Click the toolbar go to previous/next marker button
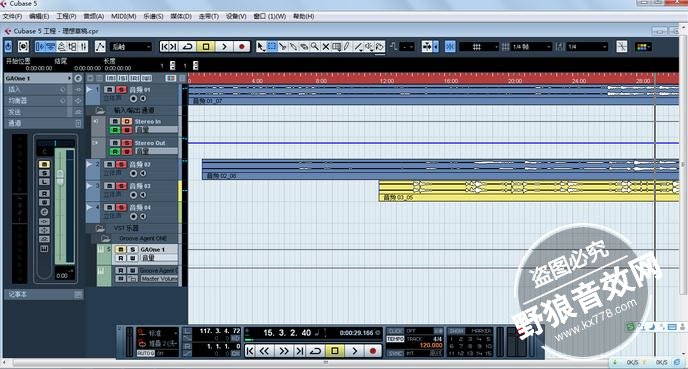 (169, 47)
